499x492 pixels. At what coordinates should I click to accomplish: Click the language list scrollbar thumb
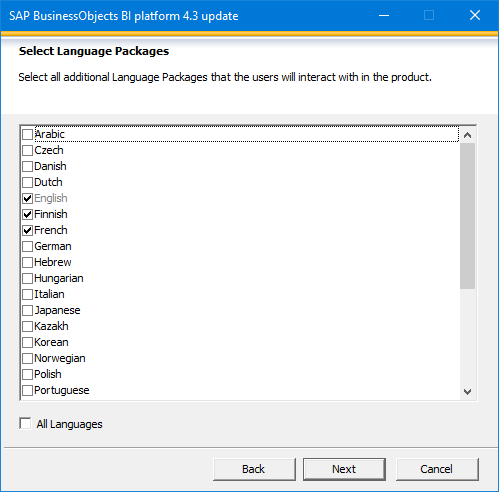click(x=467, y=216)
